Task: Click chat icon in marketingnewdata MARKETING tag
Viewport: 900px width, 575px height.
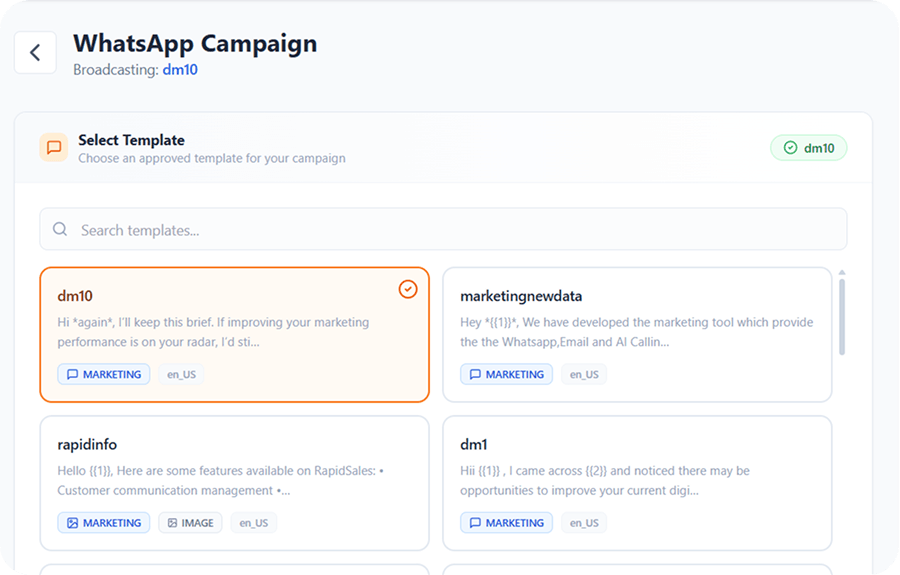Action: click(x=475, y=374)
